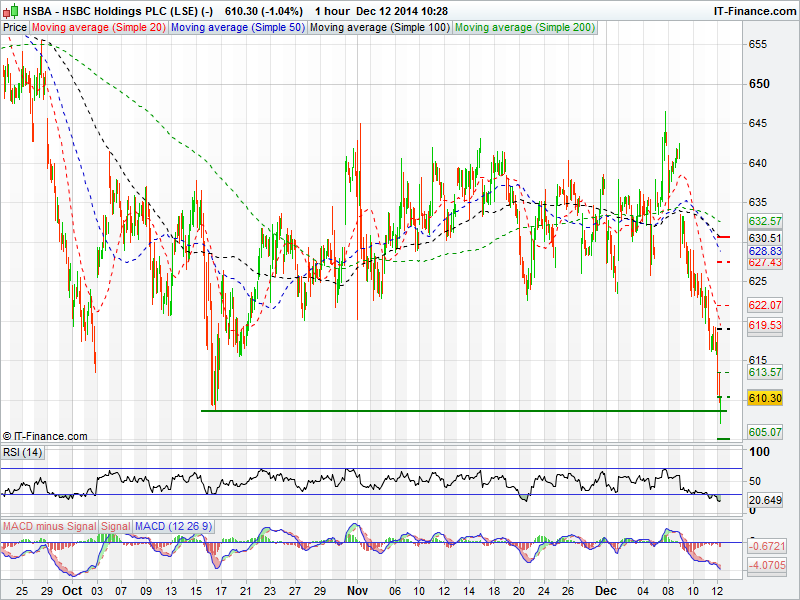This screenshot has width=800, height=600.
Task: Click the yellow 610.30 current price tag
Action: point(764,398)
